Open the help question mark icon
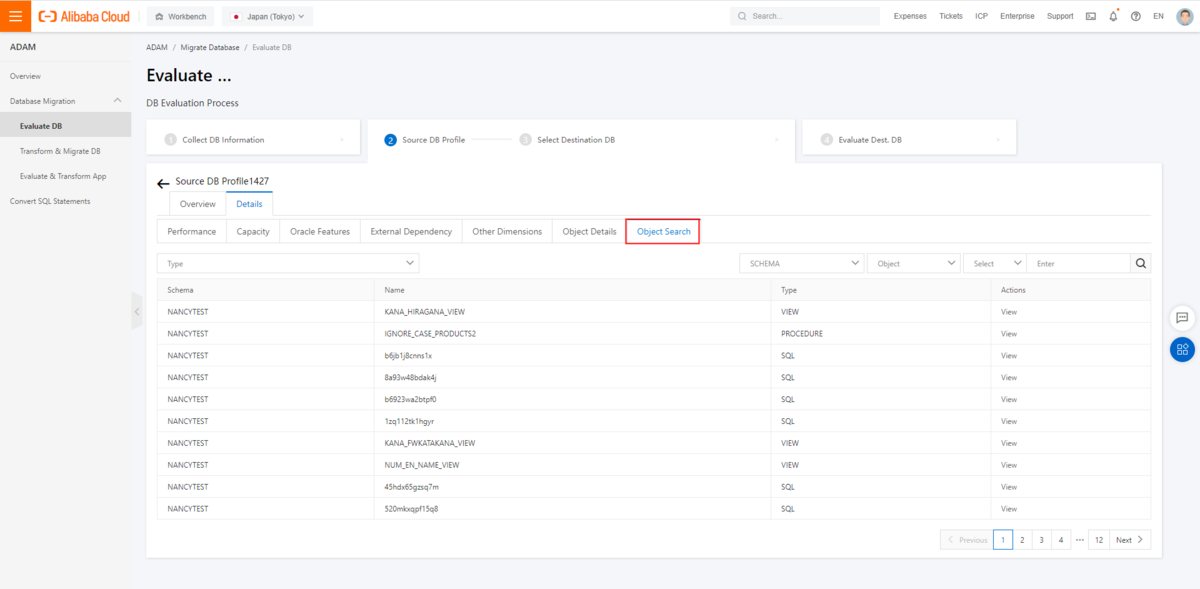 [x=1136, y=16]
